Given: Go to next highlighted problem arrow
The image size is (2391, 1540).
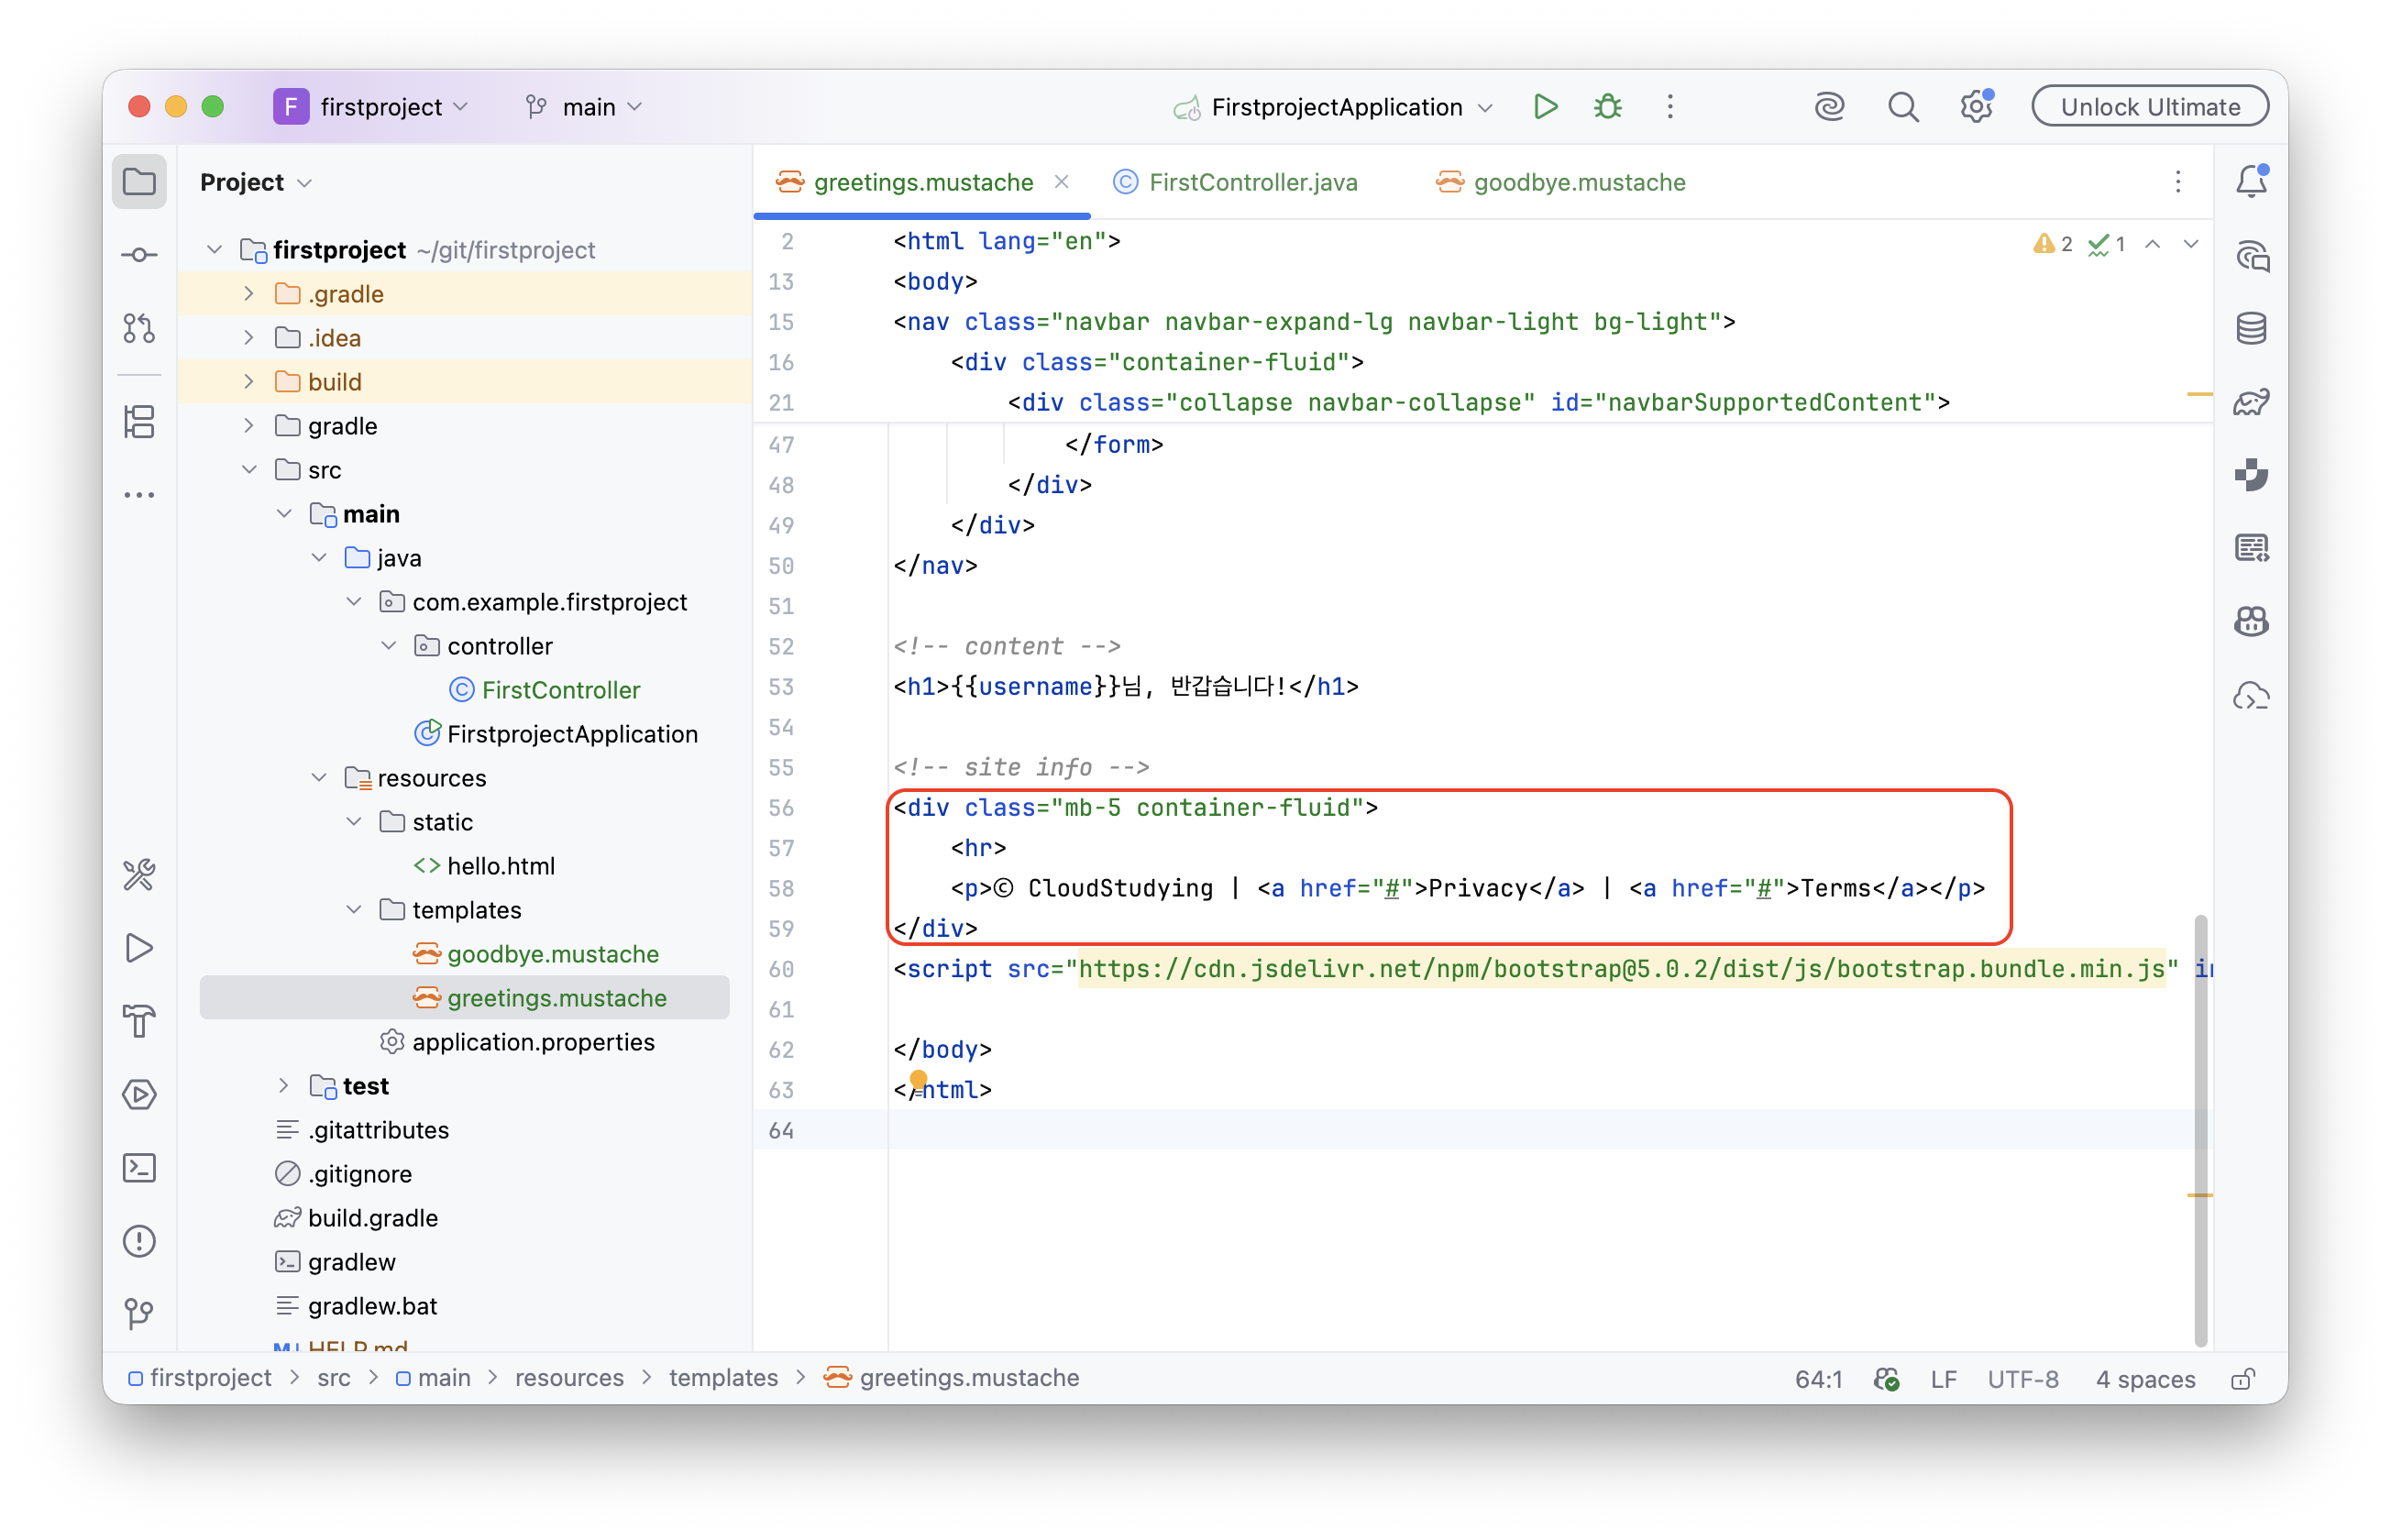Looking at the screenshot, I should click(x=2191, y=244).
